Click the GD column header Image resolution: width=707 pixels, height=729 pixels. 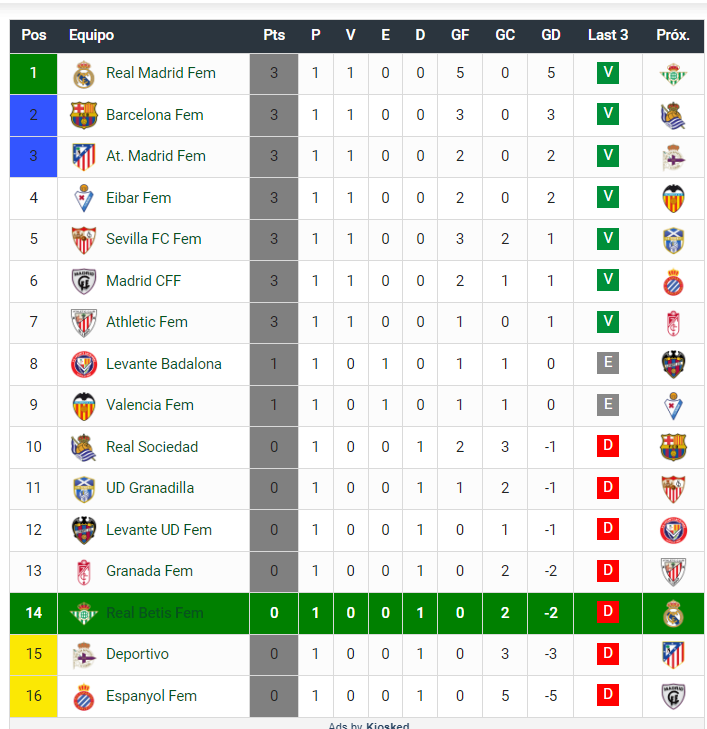tap(551, 35)
